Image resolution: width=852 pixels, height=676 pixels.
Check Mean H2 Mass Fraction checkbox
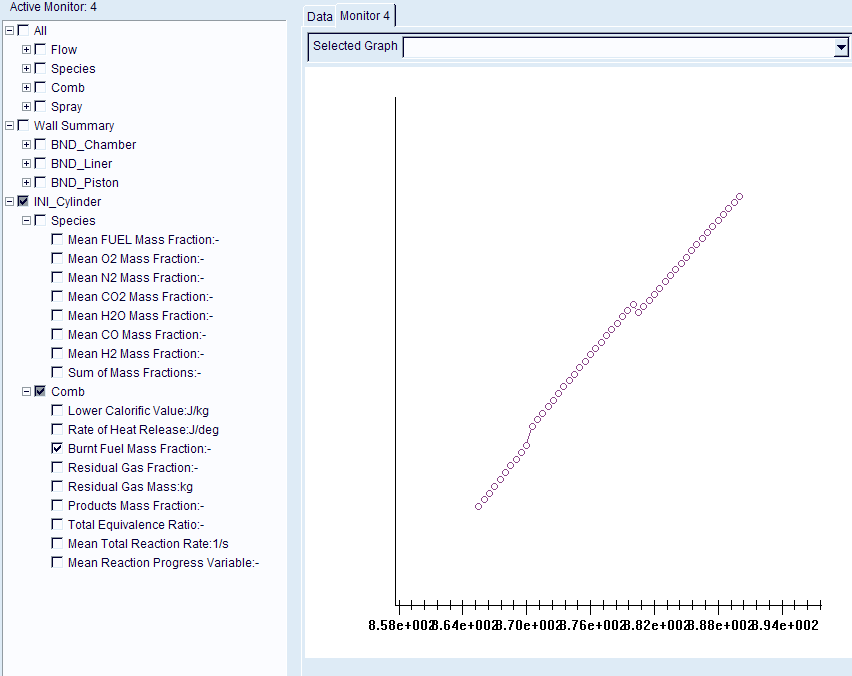pos(57,354)
